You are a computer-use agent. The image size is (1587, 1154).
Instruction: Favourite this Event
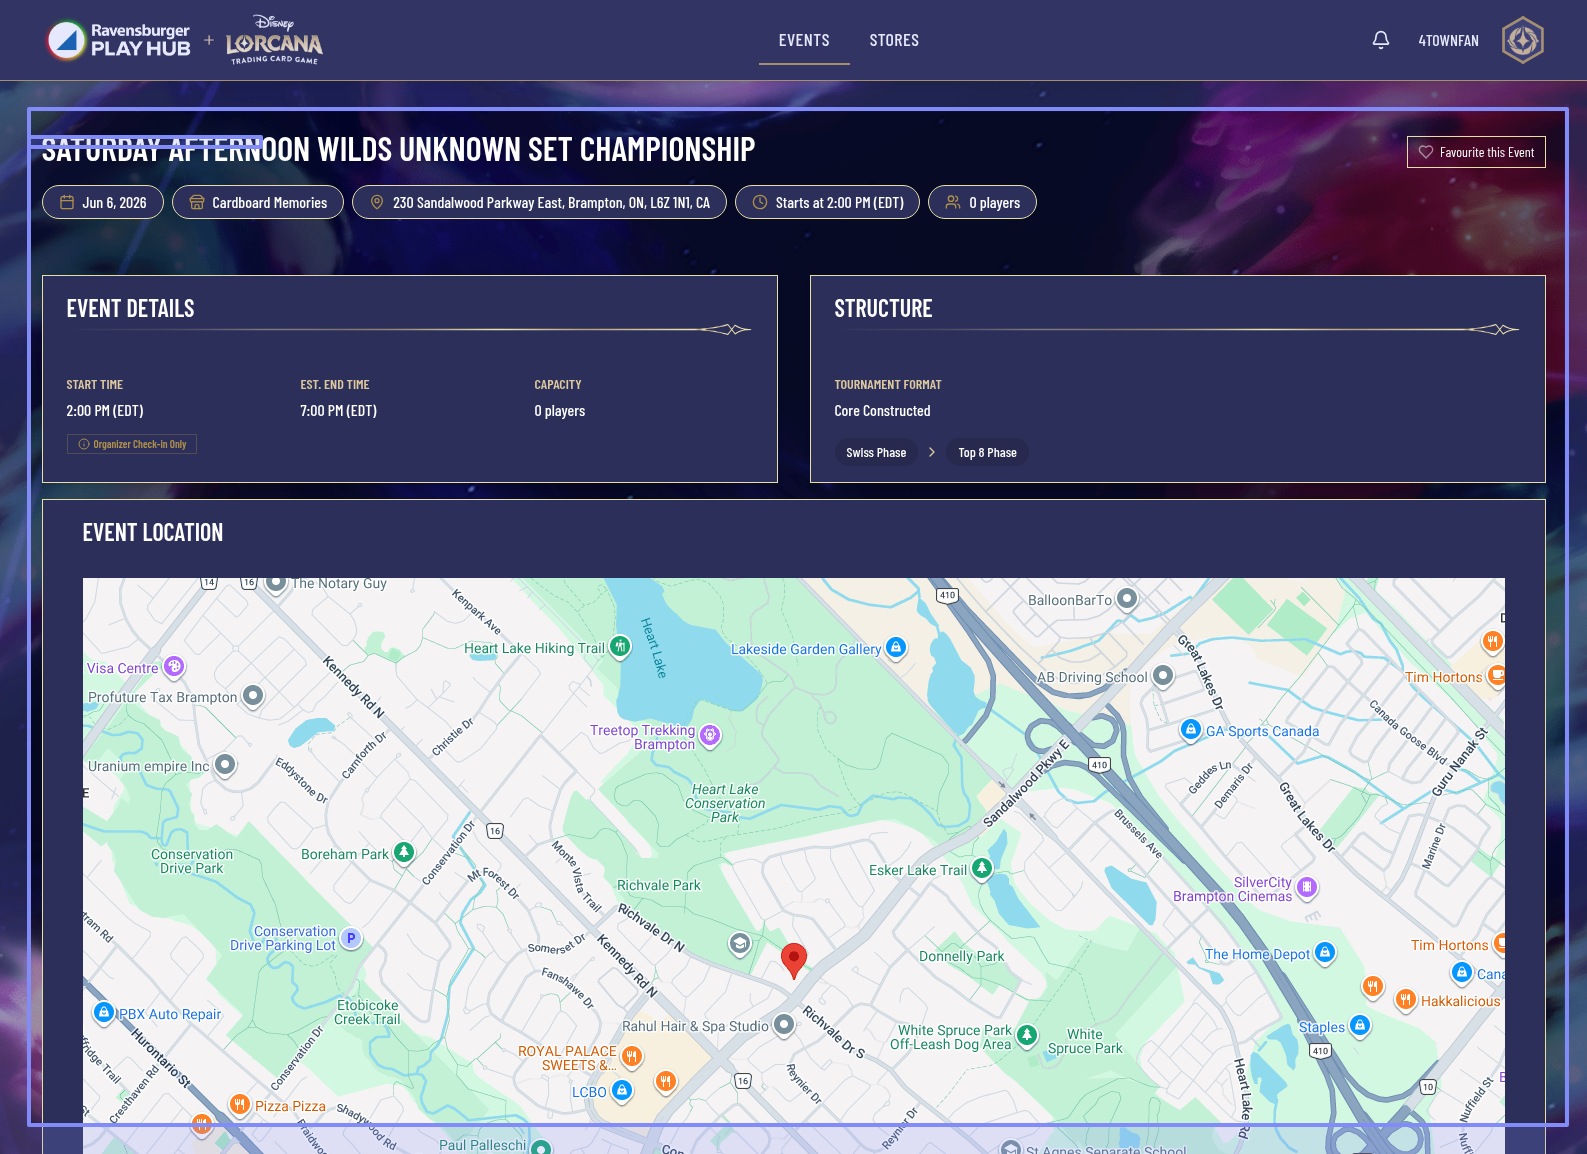click(x=1476, y=152)
